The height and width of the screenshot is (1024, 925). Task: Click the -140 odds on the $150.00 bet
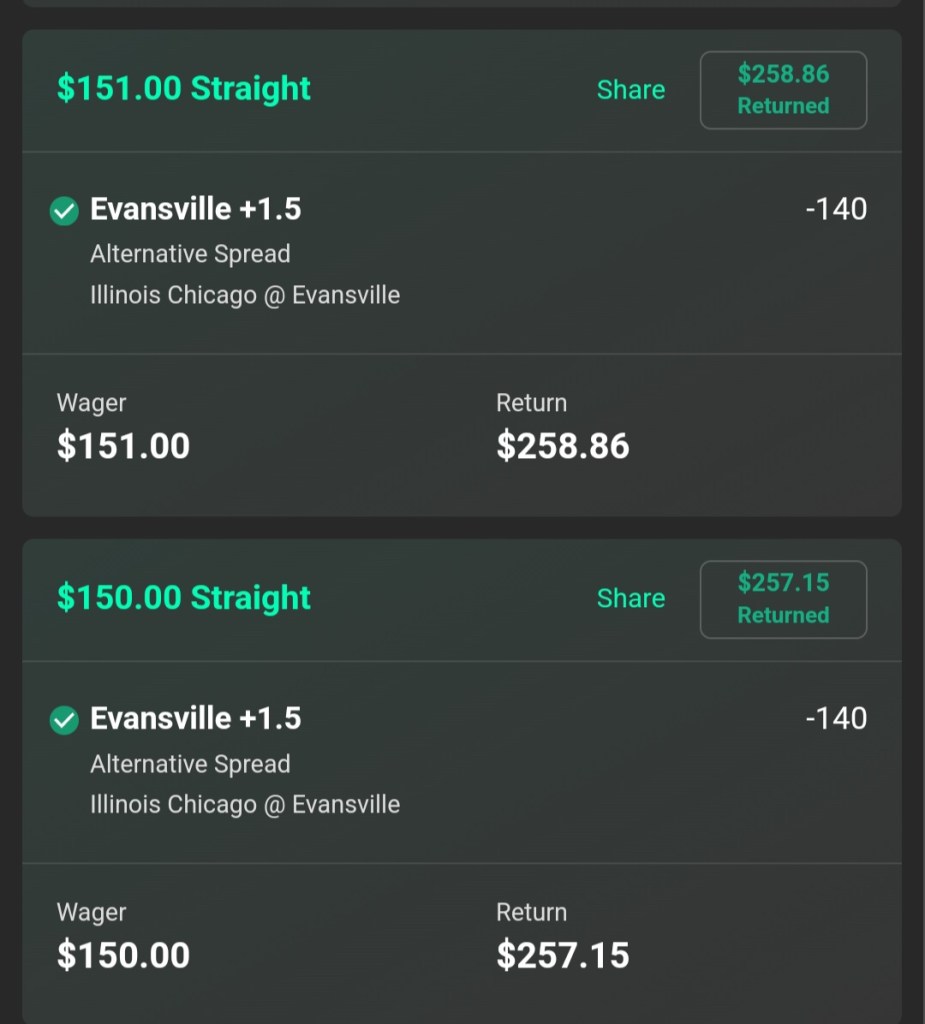836,718
